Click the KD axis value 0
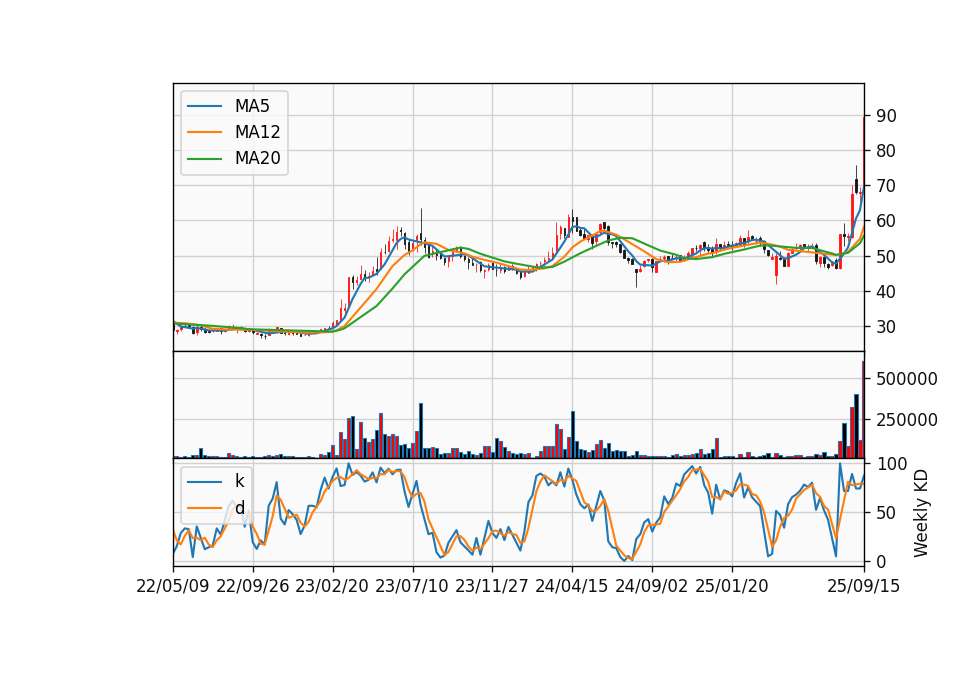This screenshot has height=690, width=960. (x=881, y=561)
